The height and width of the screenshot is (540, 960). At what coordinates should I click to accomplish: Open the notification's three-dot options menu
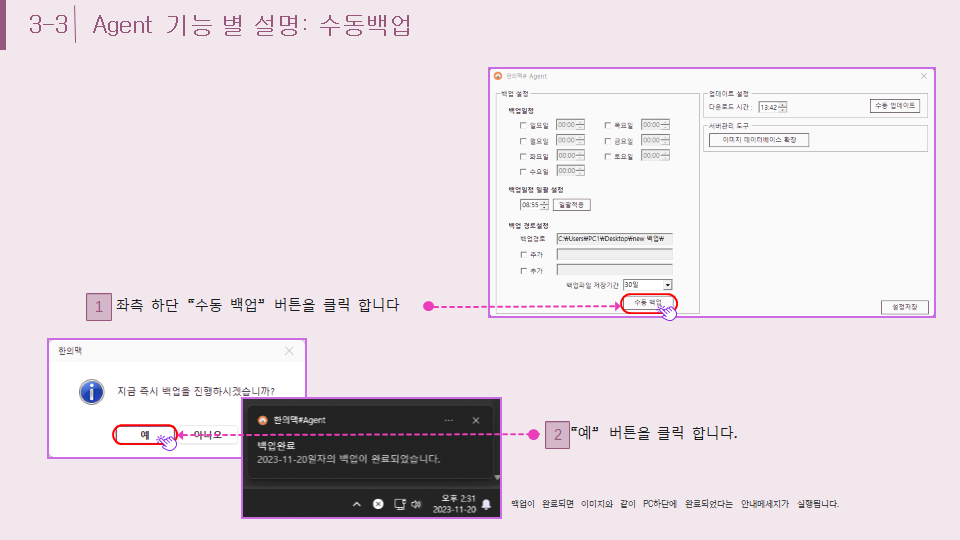(x=449, y=420)
